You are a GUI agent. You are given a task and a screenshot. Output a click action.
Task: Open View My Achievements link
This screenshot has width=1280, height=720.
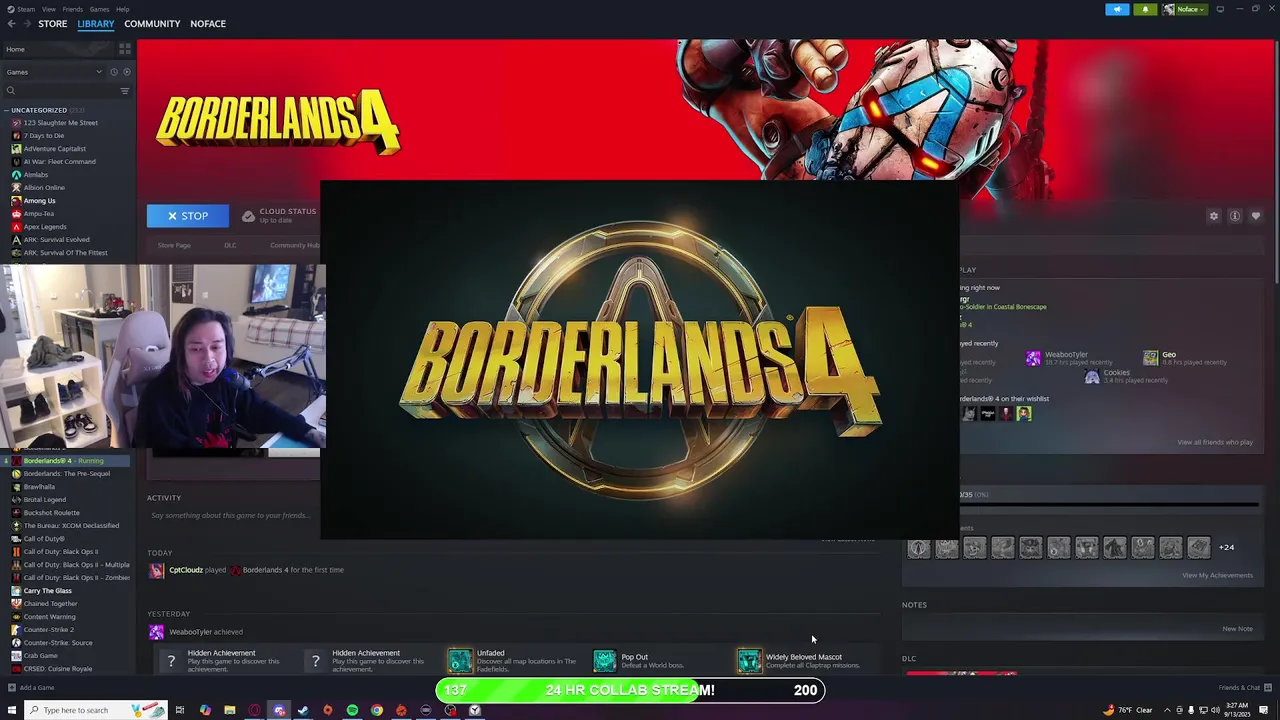(1217, 575)
